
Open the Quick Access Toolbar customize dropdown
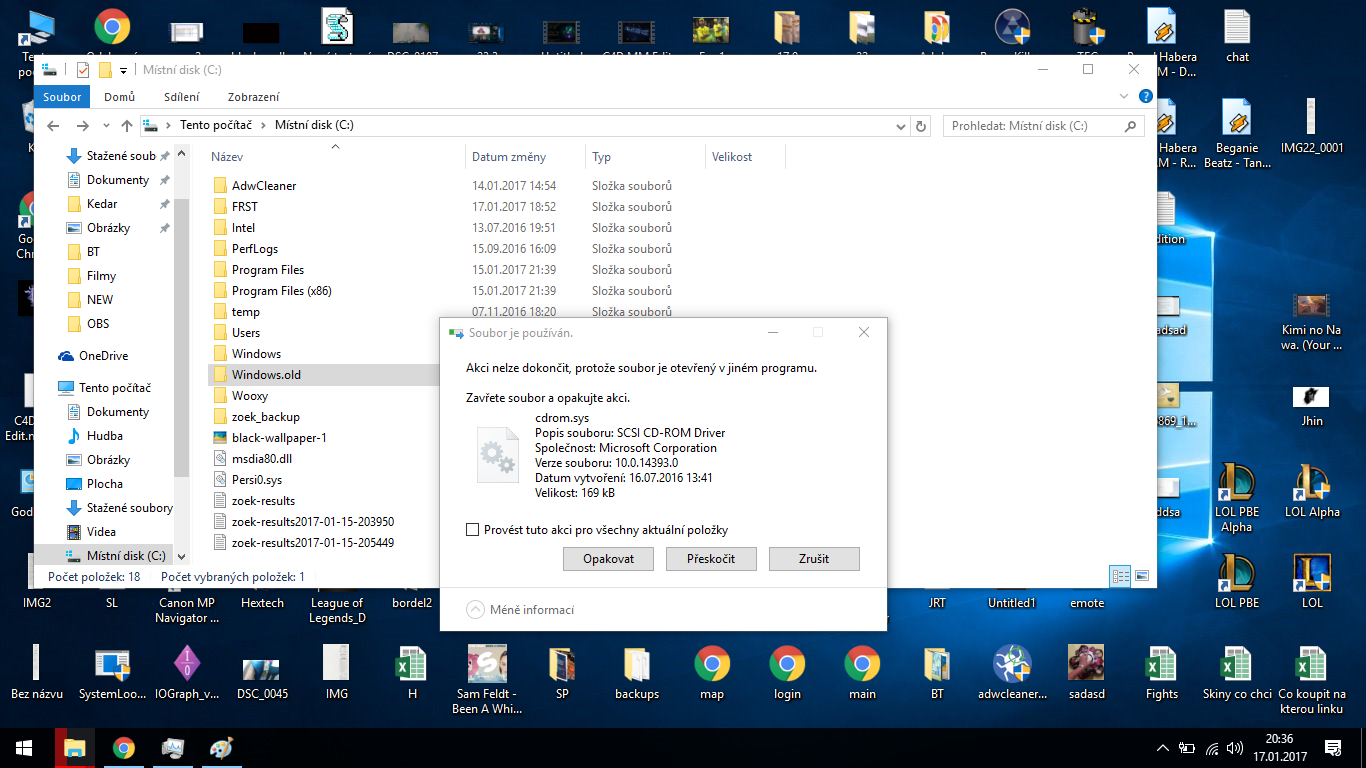coord(124,70)
